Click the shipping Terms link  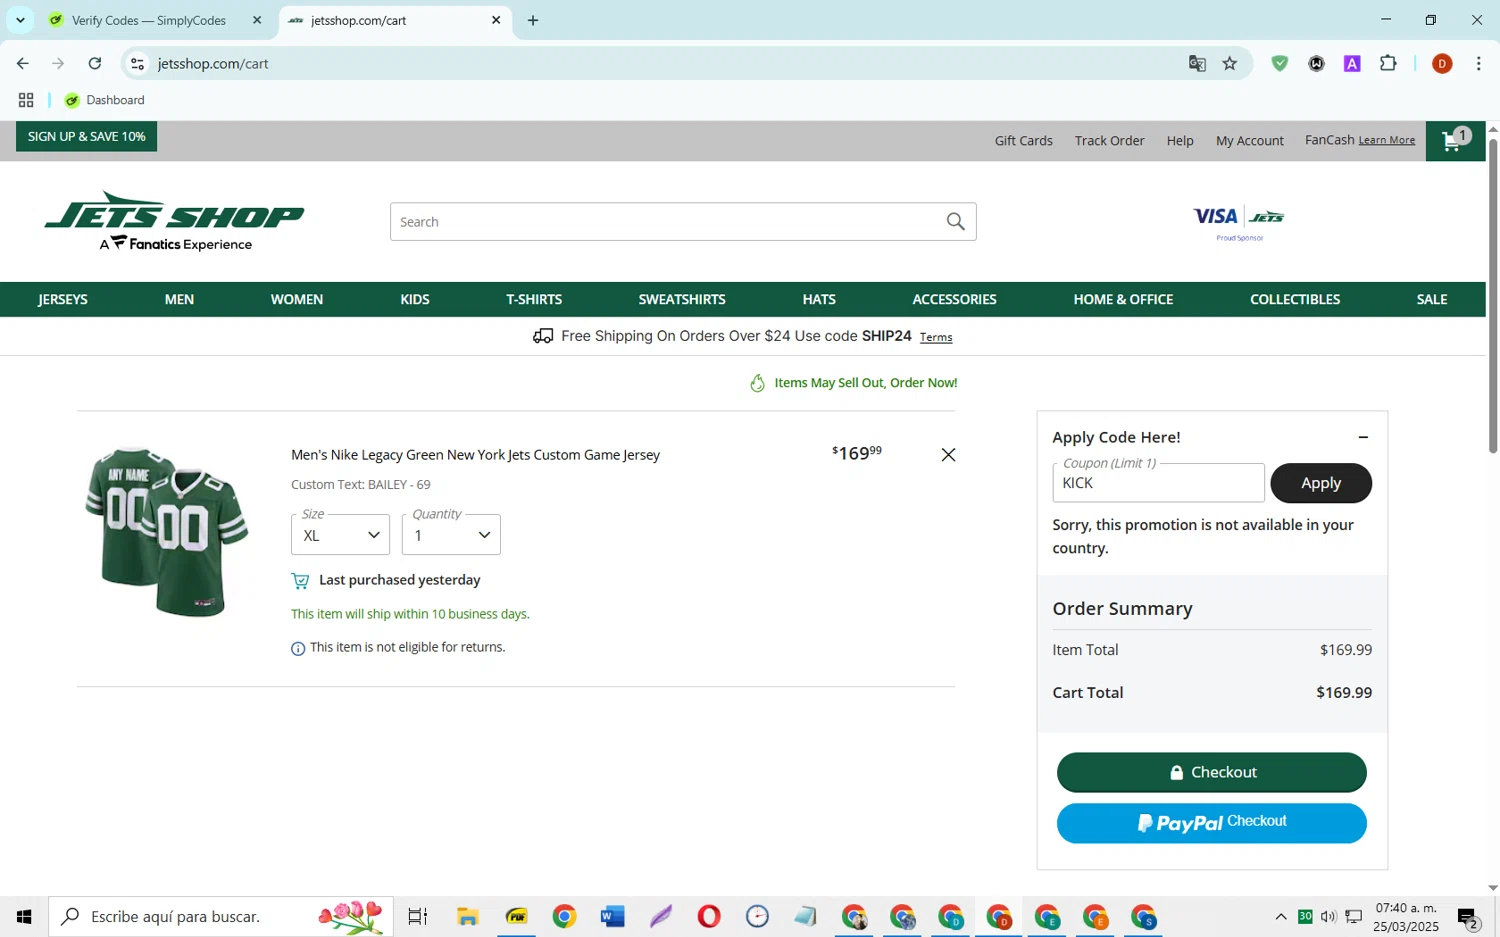tap(936, 337)
